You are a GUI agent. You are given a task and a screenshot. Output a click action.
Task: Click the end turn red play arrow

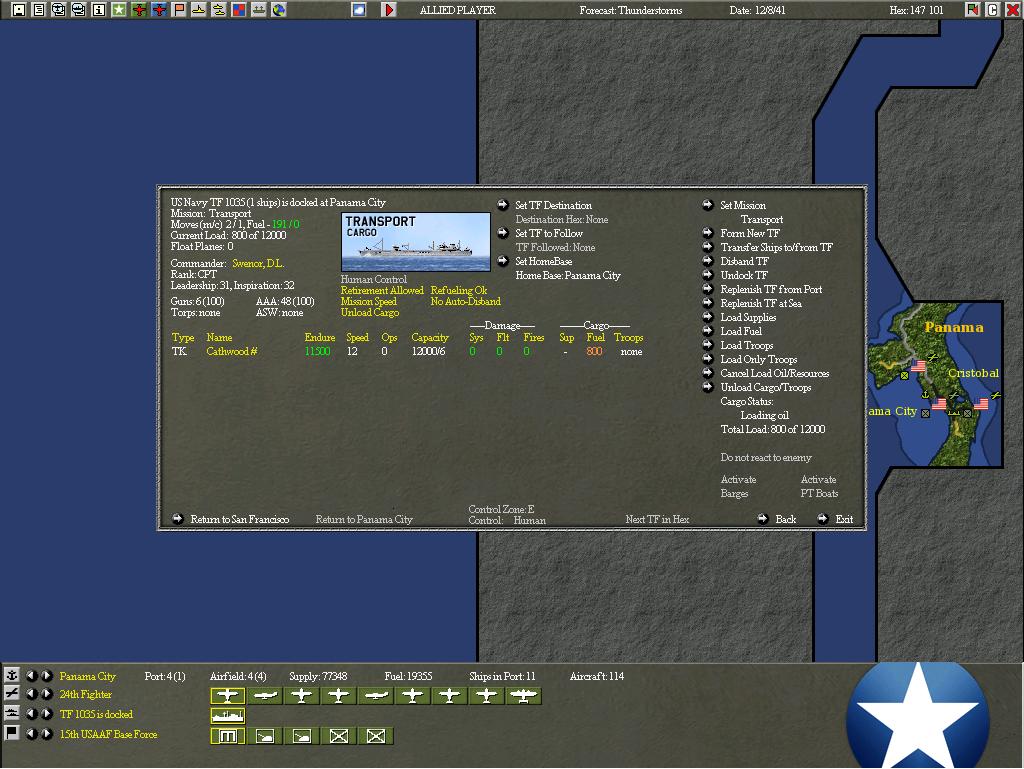click(x=389, y=10)
